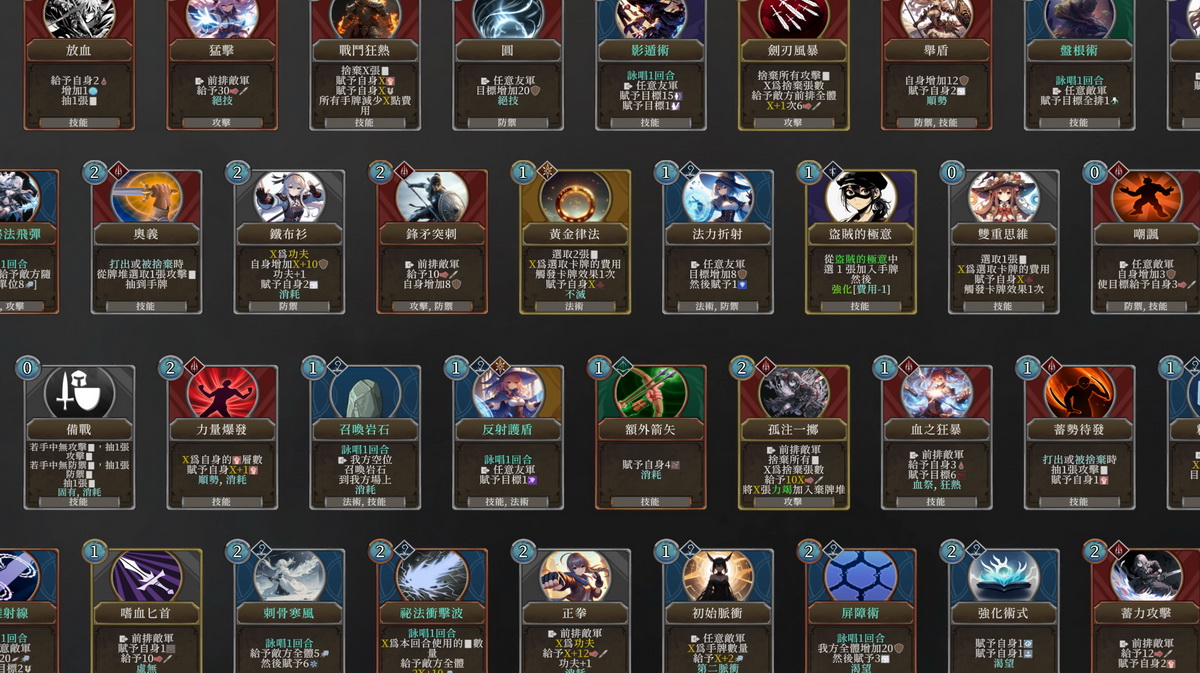Viewport: 1200px width, 673px height.
Task: Click the 屏障術 hexagon barrier artwork
Action: (x=860, y=576)
